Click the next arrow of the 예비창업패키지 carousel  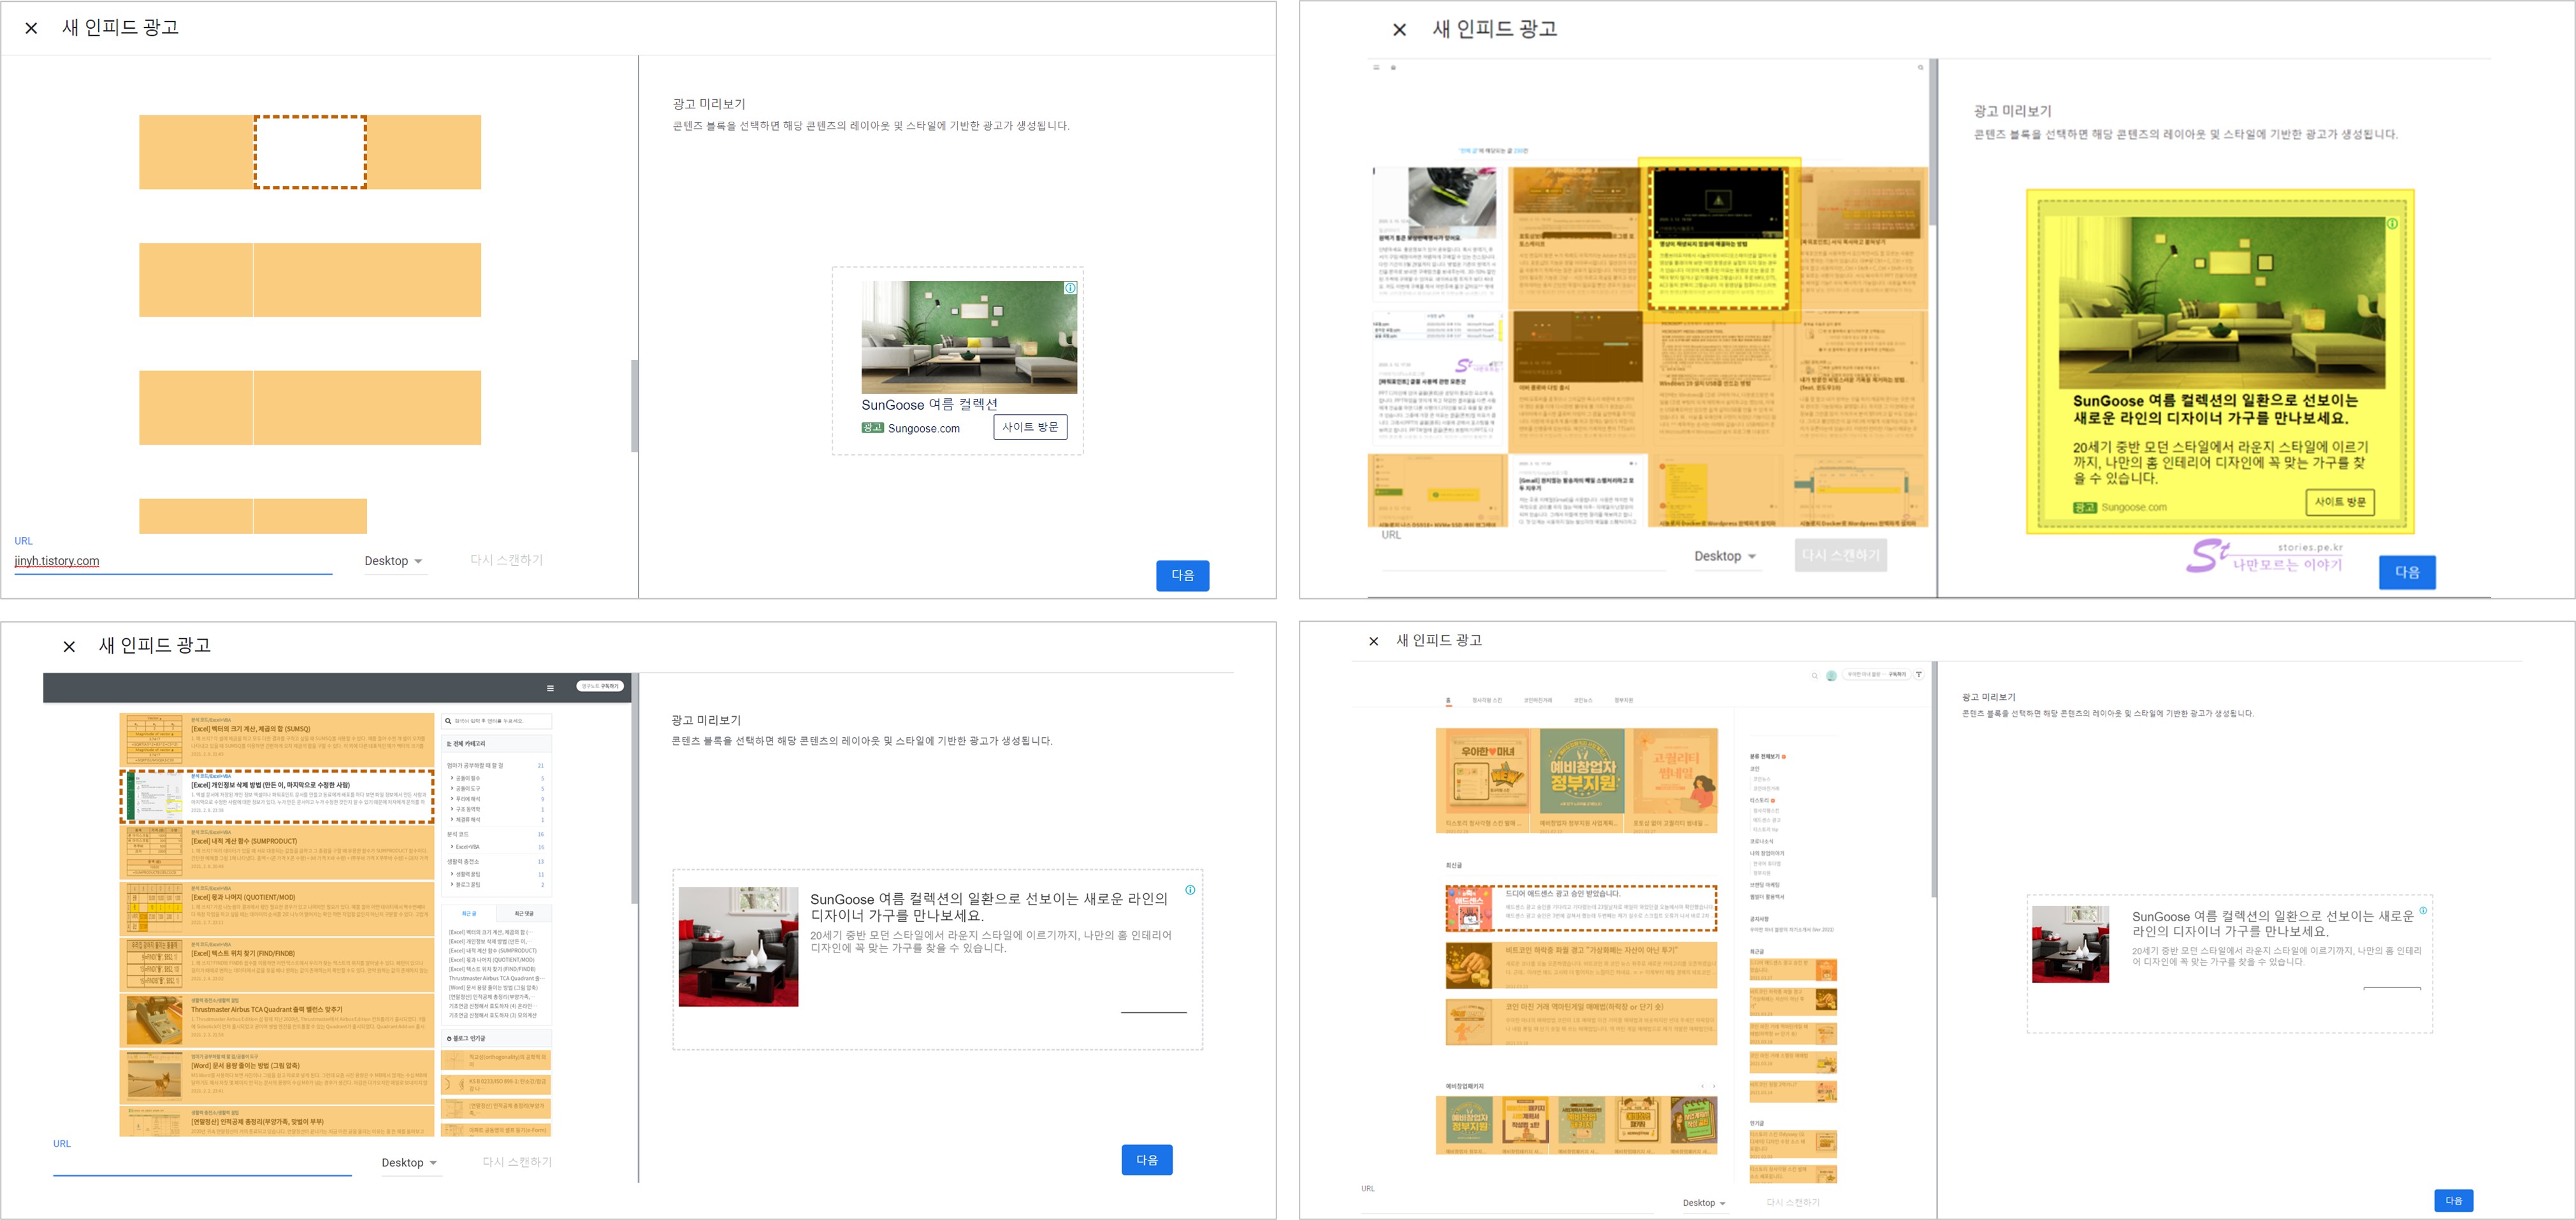pyautogui.click(x=1714, y=1086)
